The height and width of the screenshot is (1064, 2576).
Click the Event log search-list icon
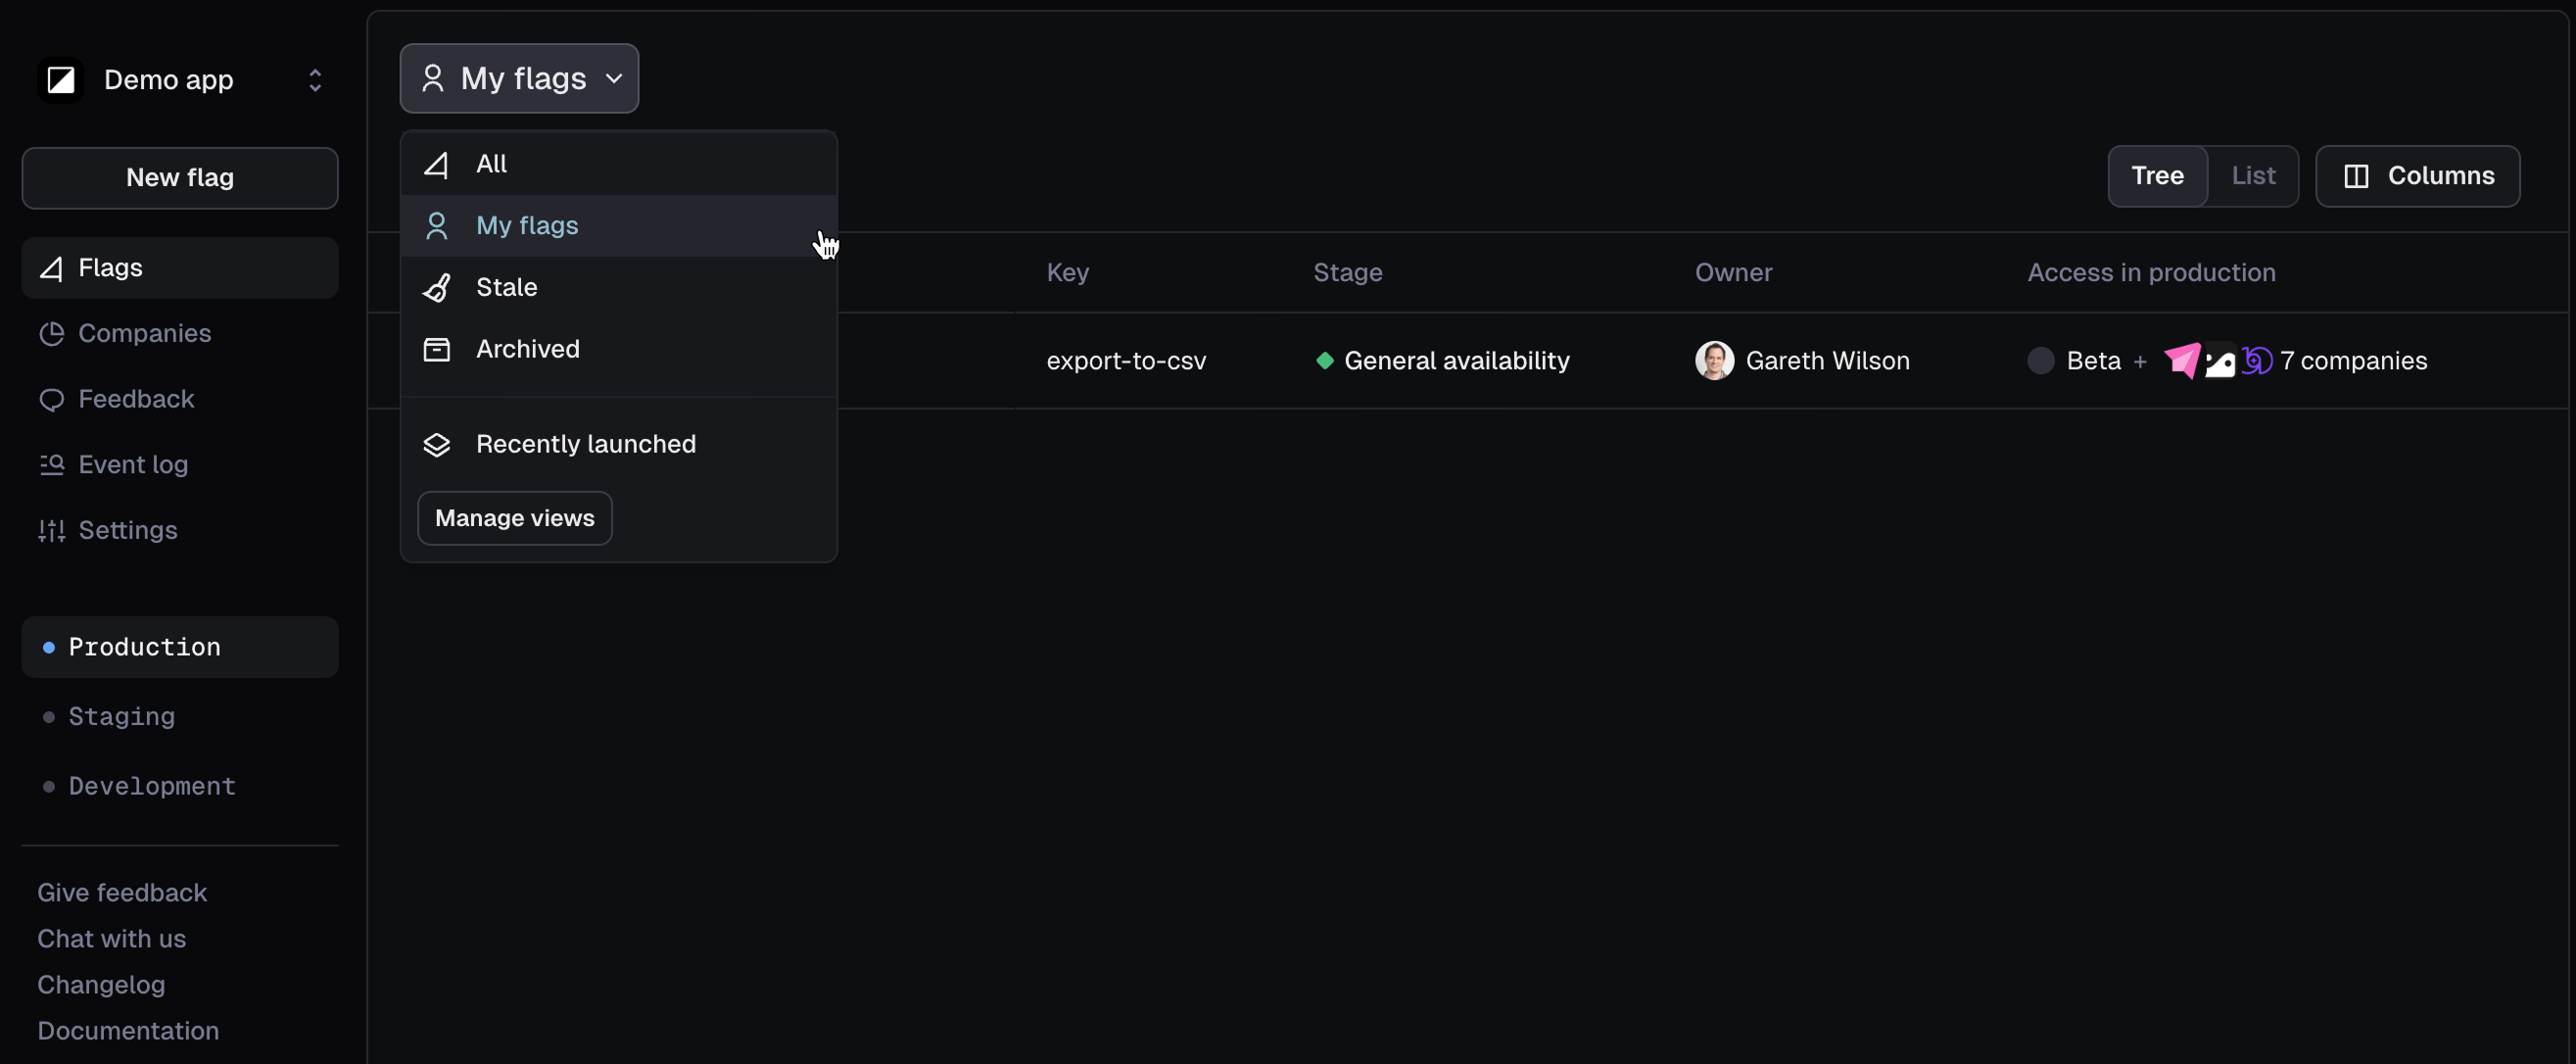[52, 465]
